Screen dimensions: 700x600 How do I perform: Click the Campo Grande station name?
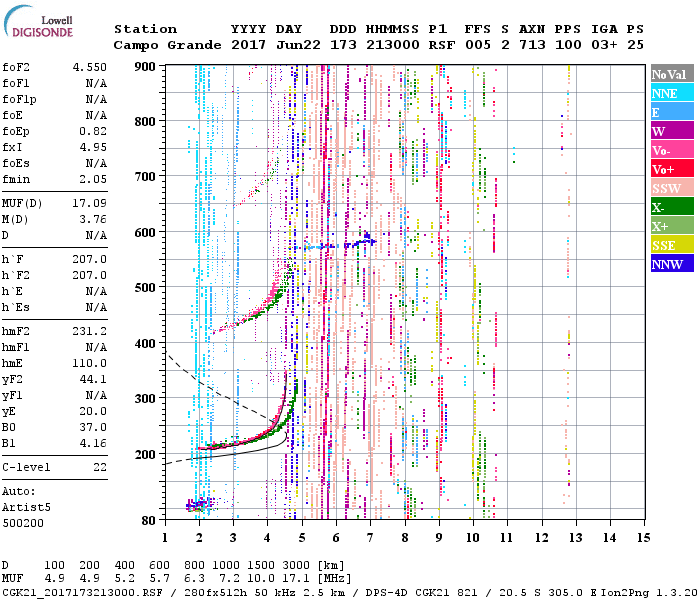coord(160,45)
